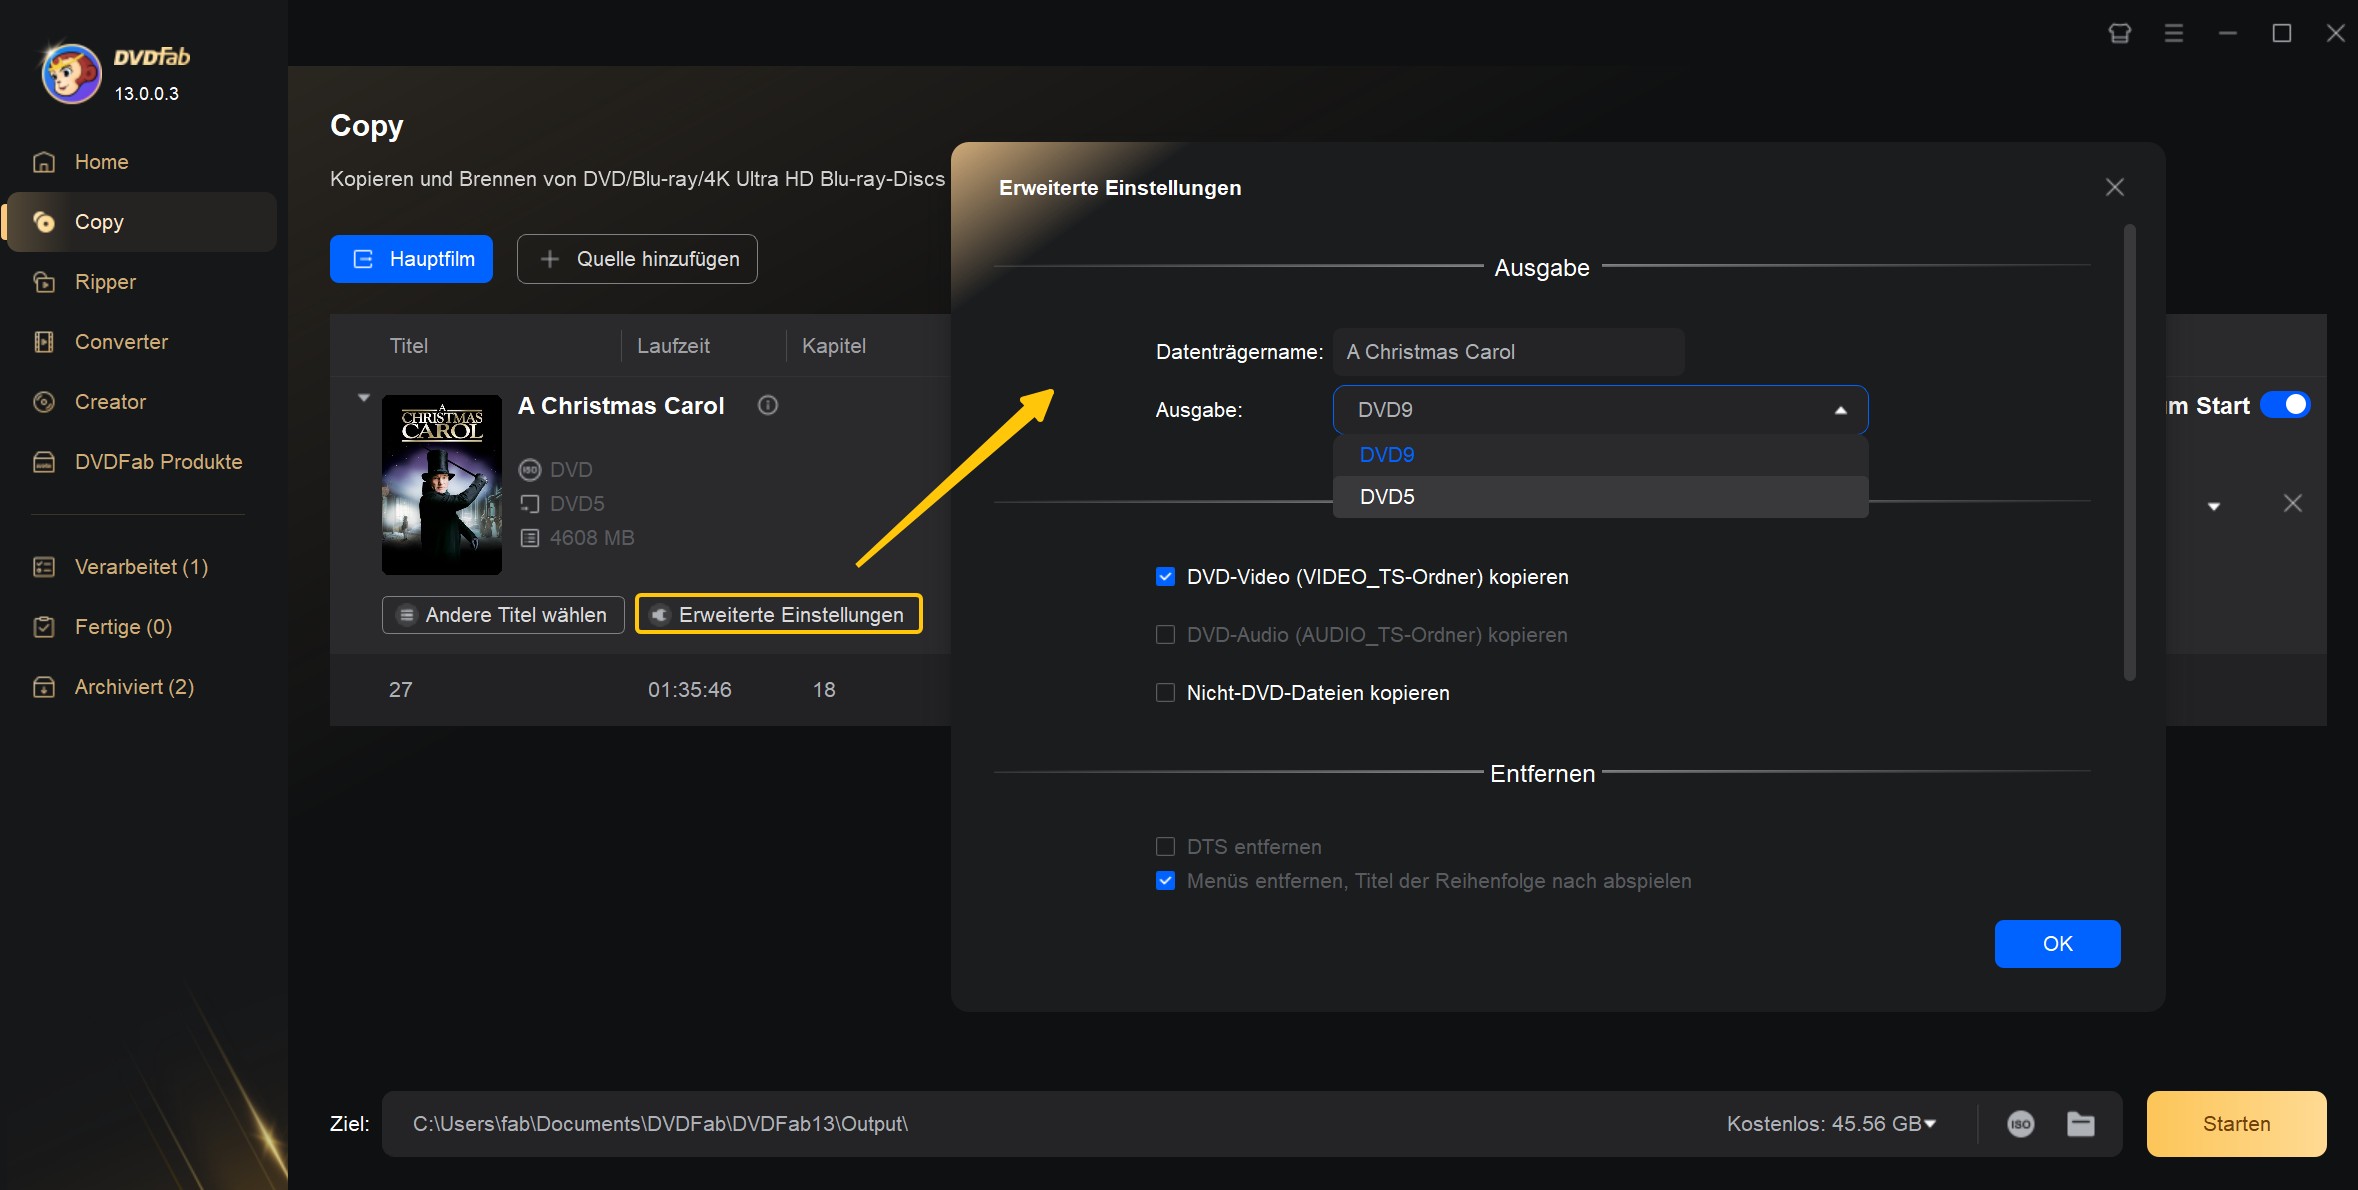Click the Verarbeitet list icon
2358x1190 pixels.
point(44,567)
